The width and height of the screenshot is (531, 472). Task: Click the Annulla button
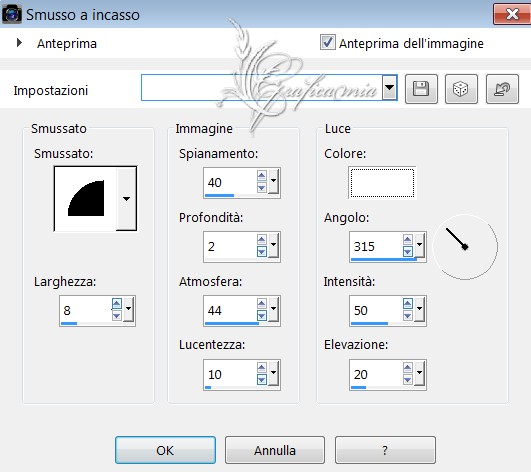click(x=275, y=450)
